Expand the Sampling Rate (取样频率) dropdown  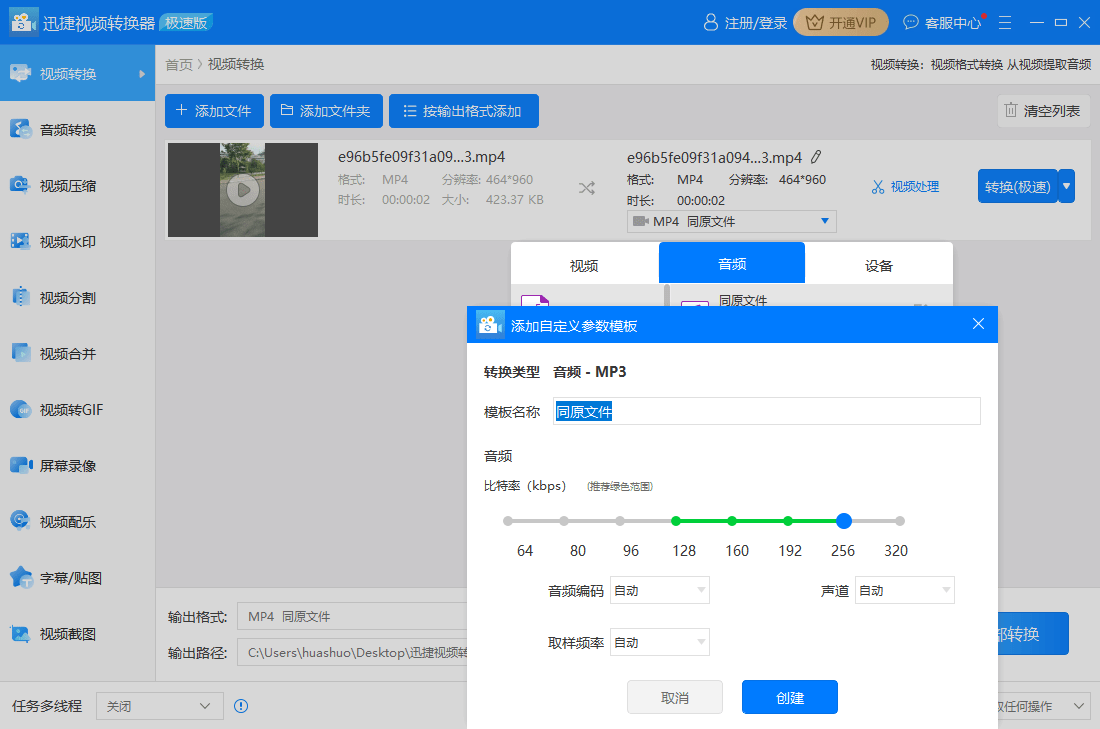pos(660,643)
